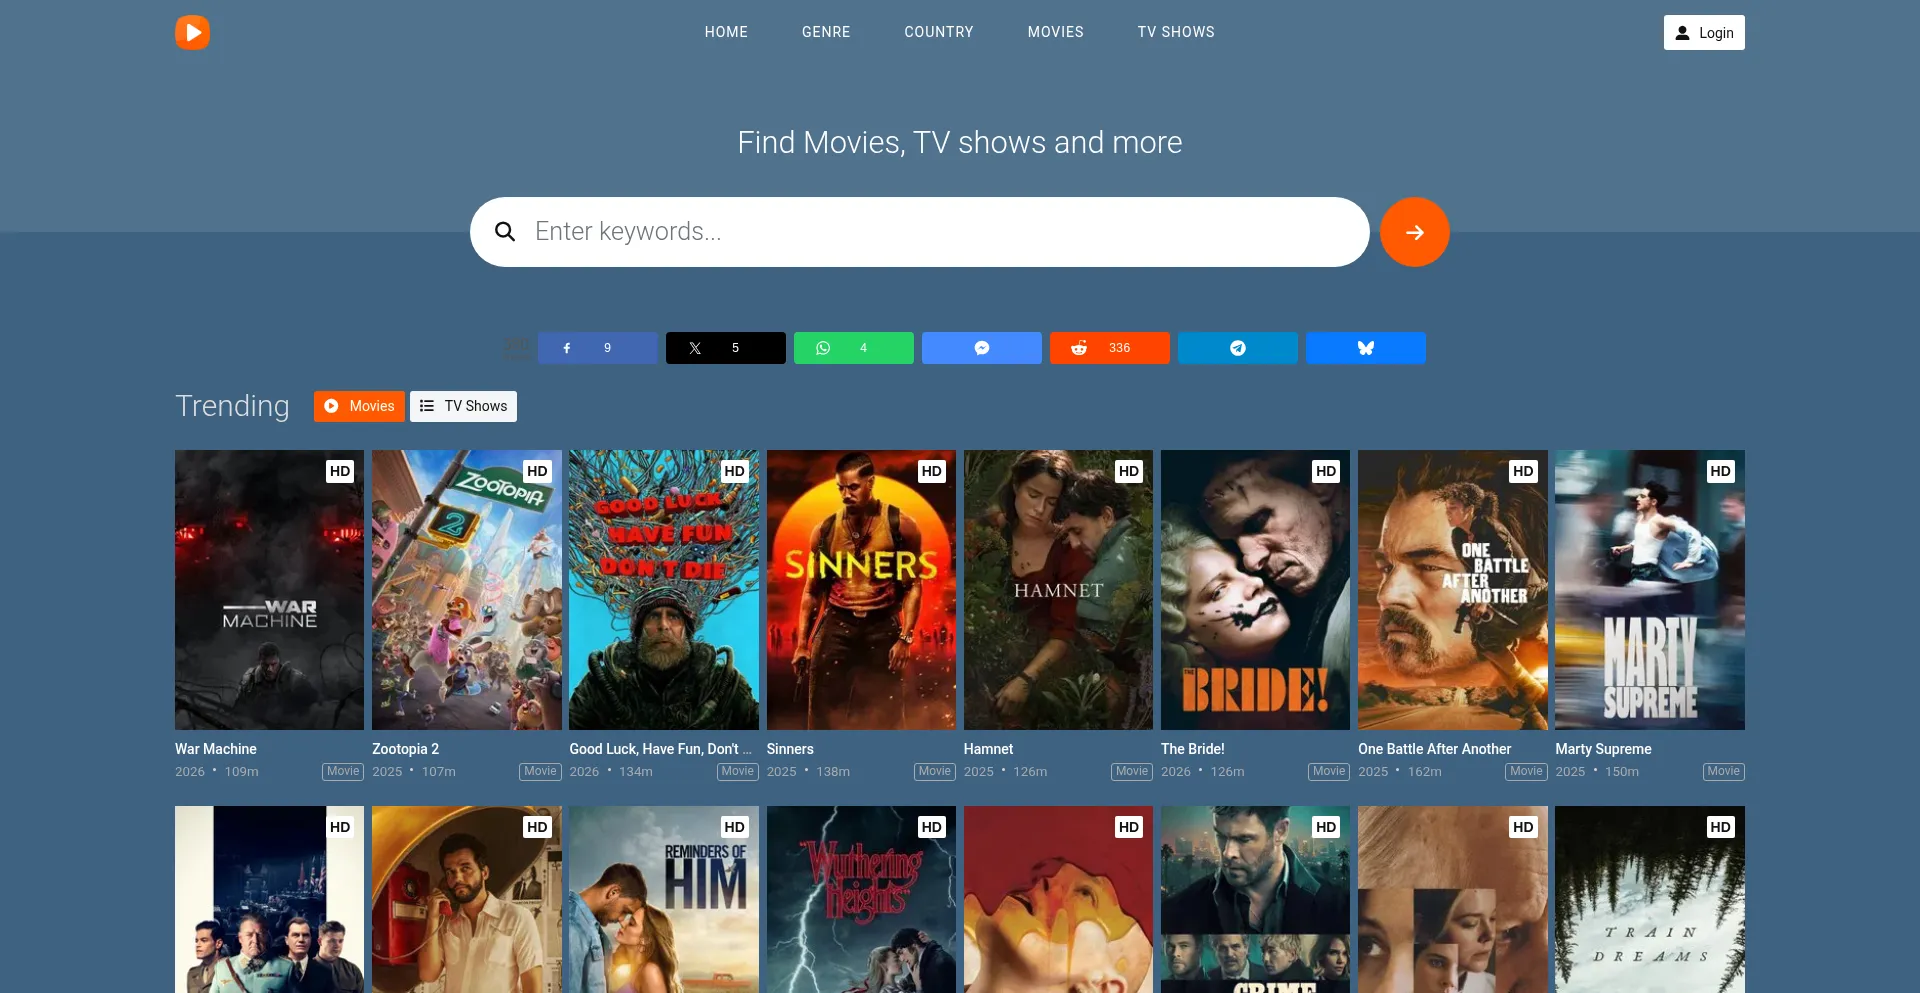Open One Battle After Another title link
This screenshot has height=993, width=1920.
(1434, 749)
